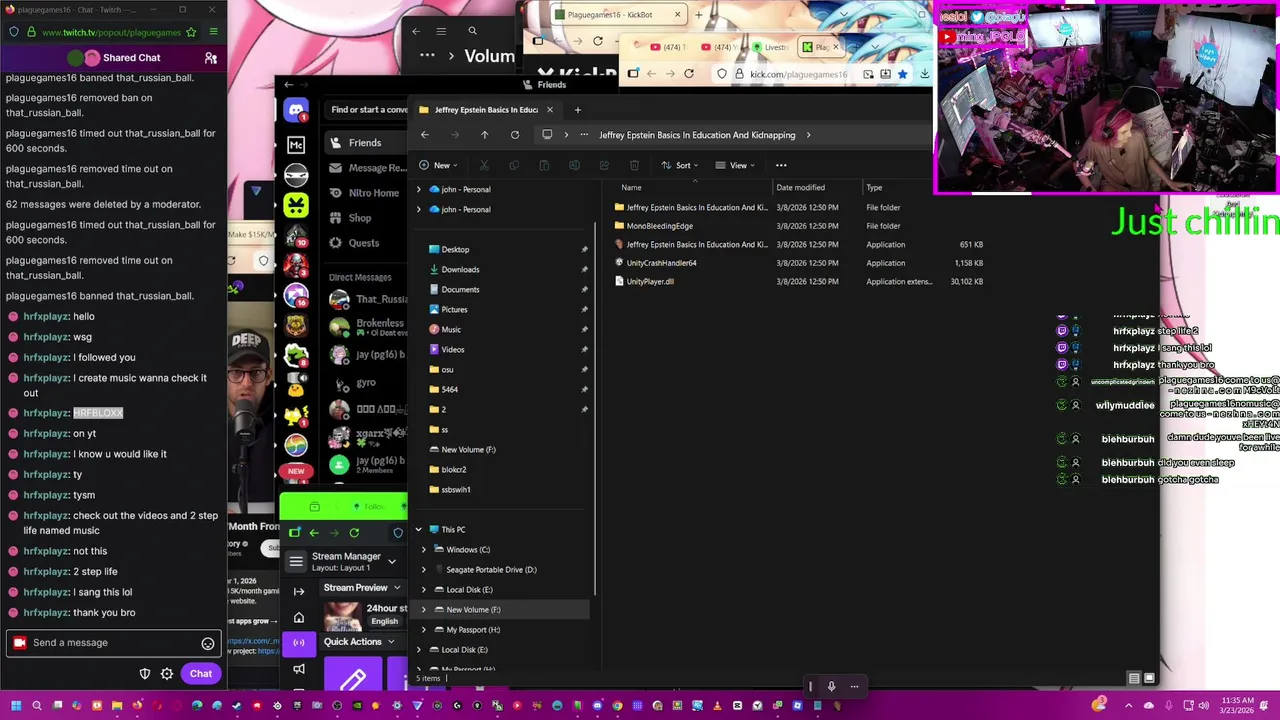Click the home icon in Twitch Stream Manager sidebar
This screenshot has height=720, width=1280.
[x=298, y=618]
